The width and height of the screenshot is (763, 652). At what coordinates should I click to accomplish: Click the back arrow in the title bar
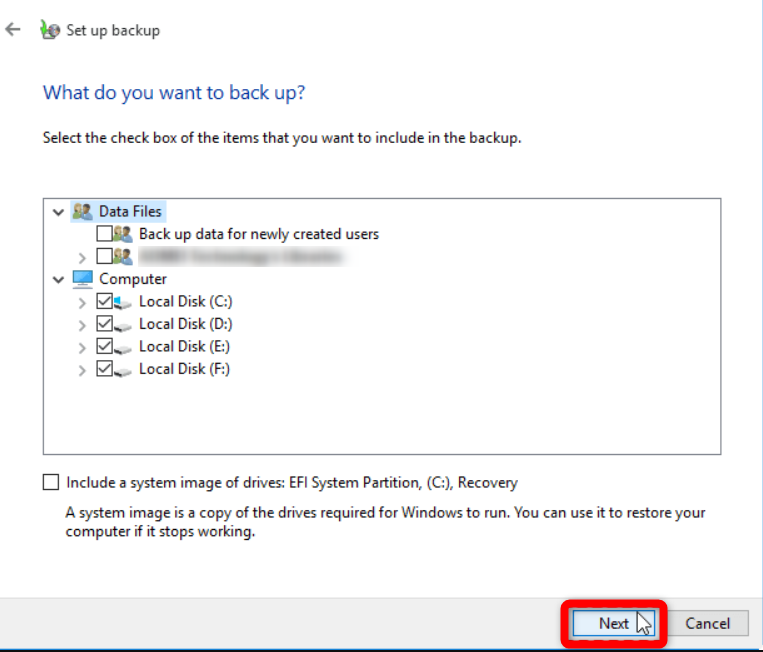(13, 30)
